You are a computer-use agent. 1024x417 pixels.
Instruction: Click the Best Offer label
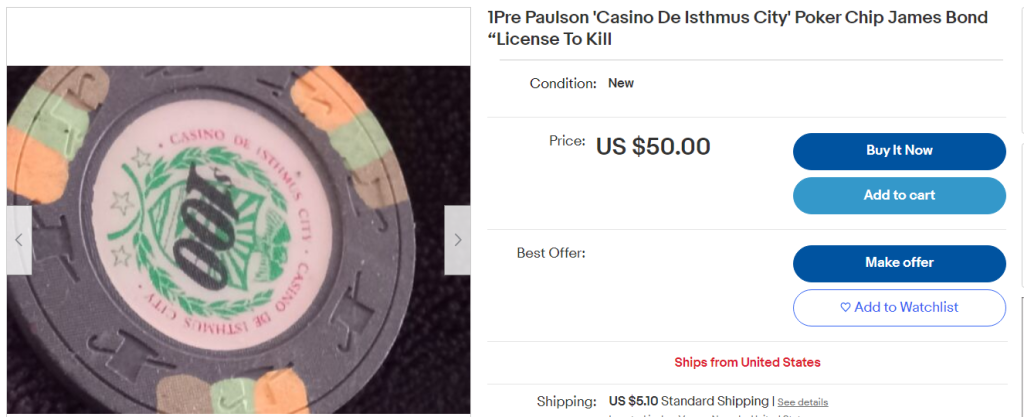[x=551, y=253]
